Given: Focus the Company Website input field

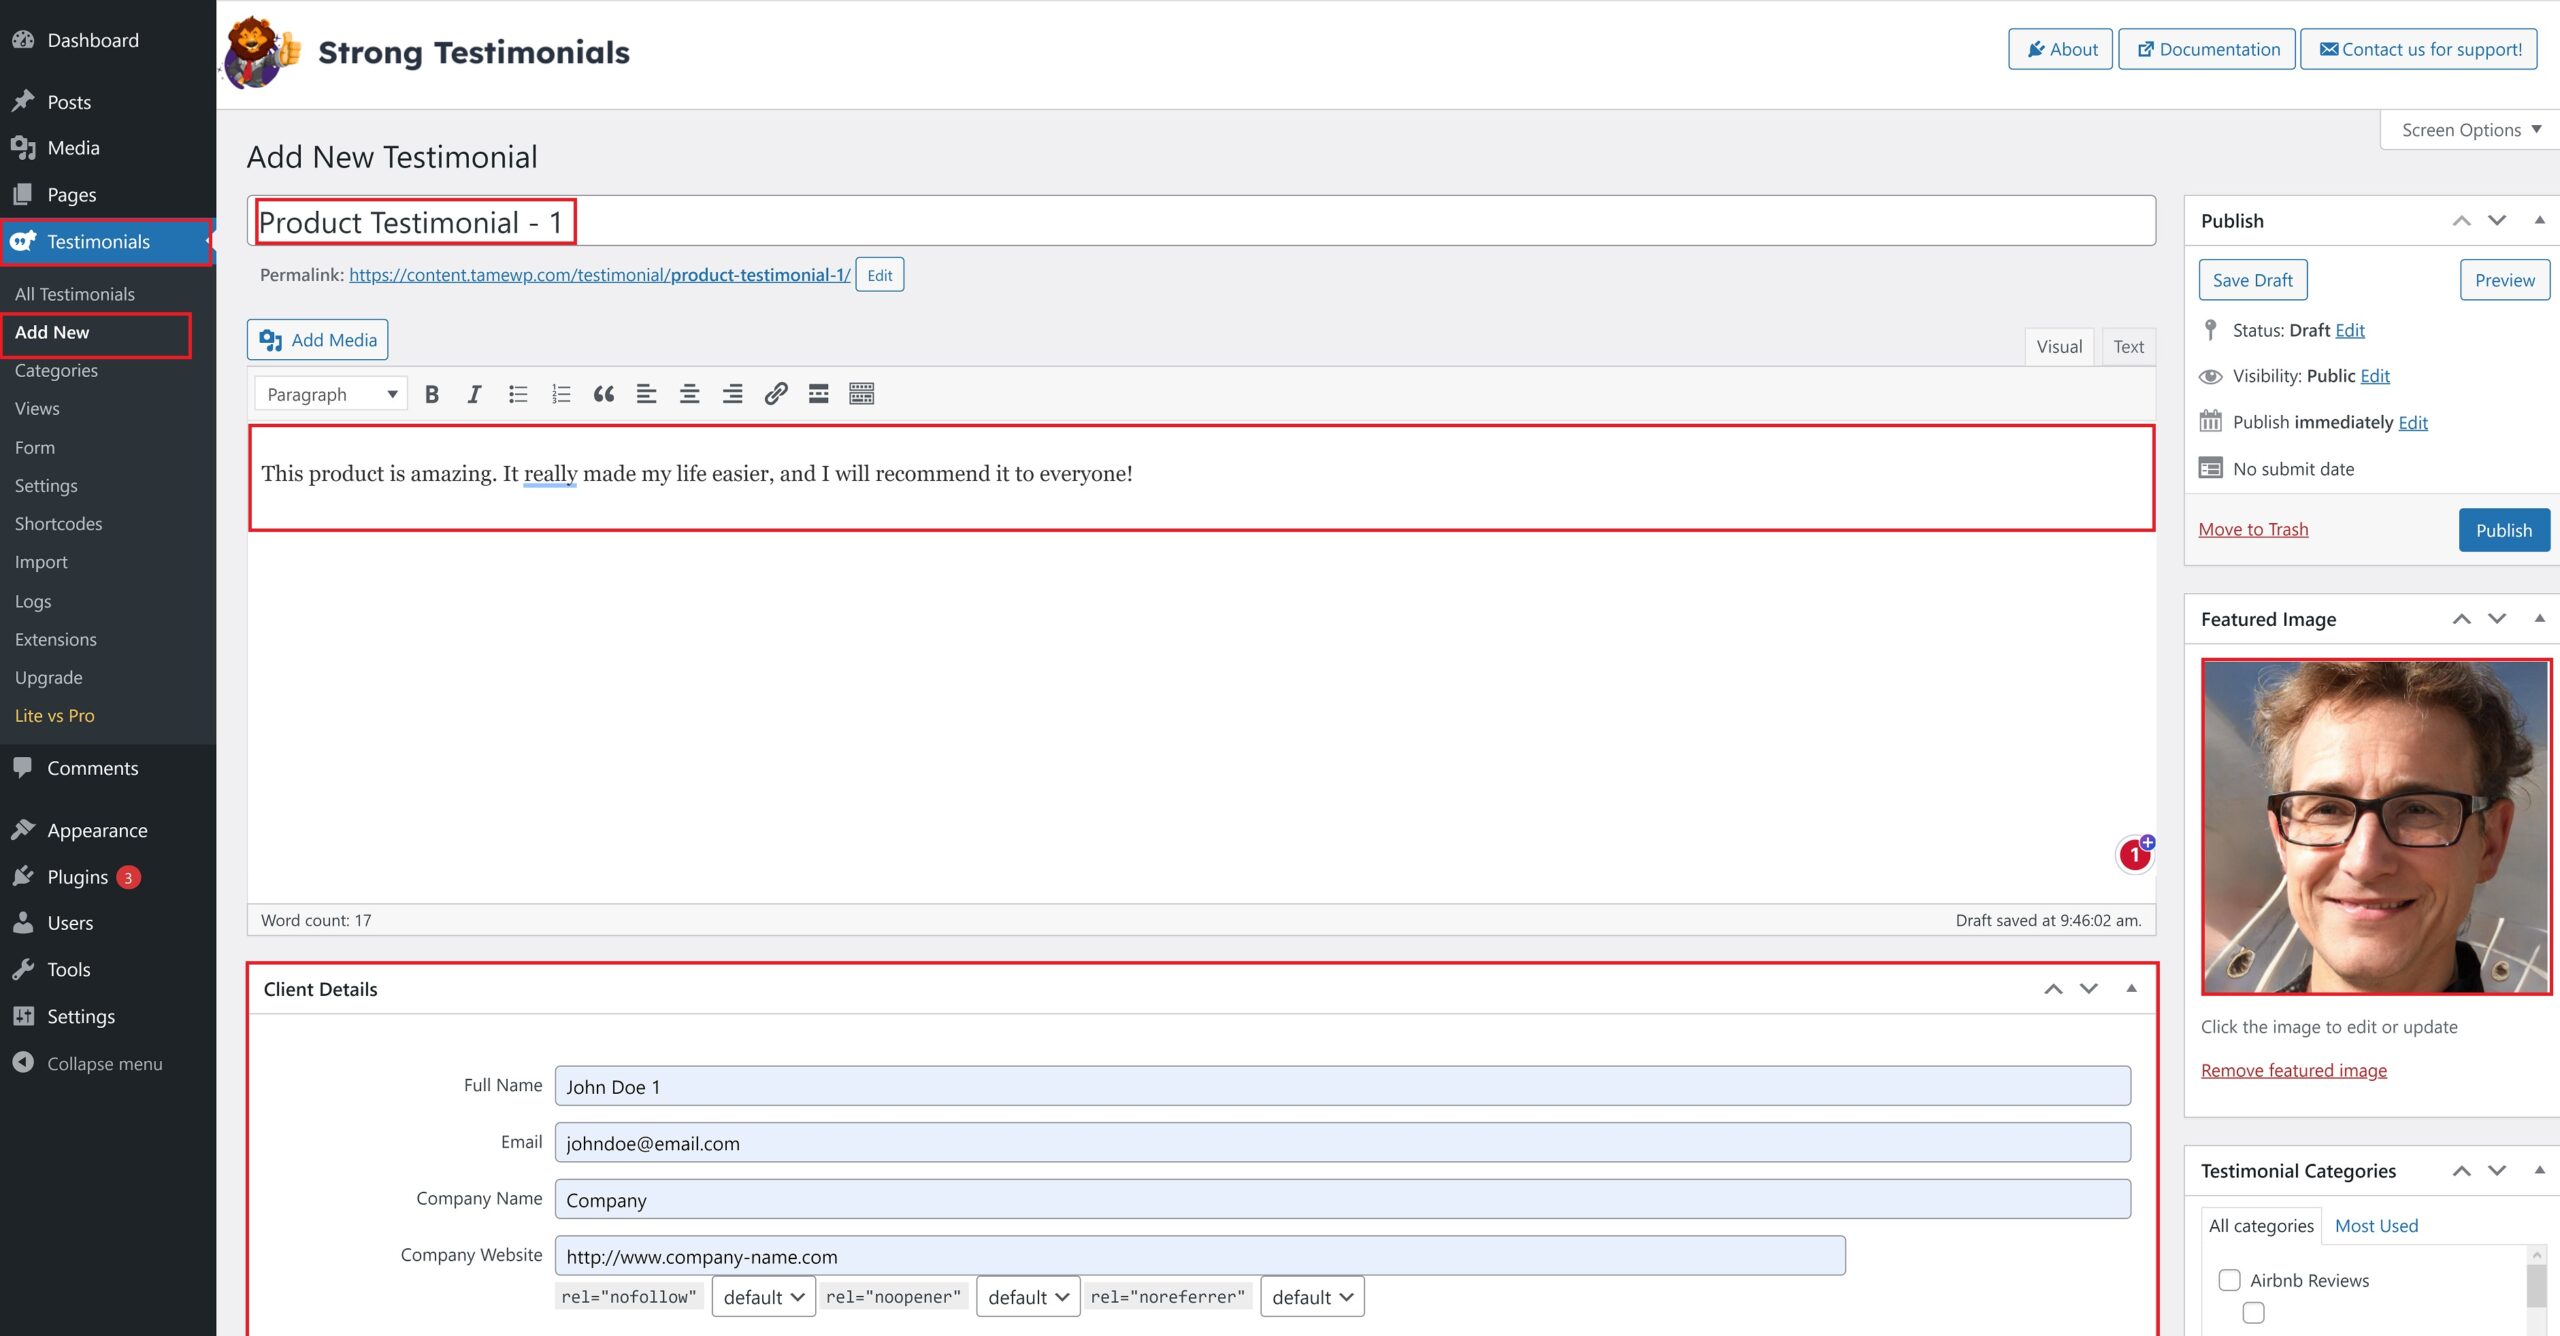Looking at the screenshot, I should pos(1200,1256).
